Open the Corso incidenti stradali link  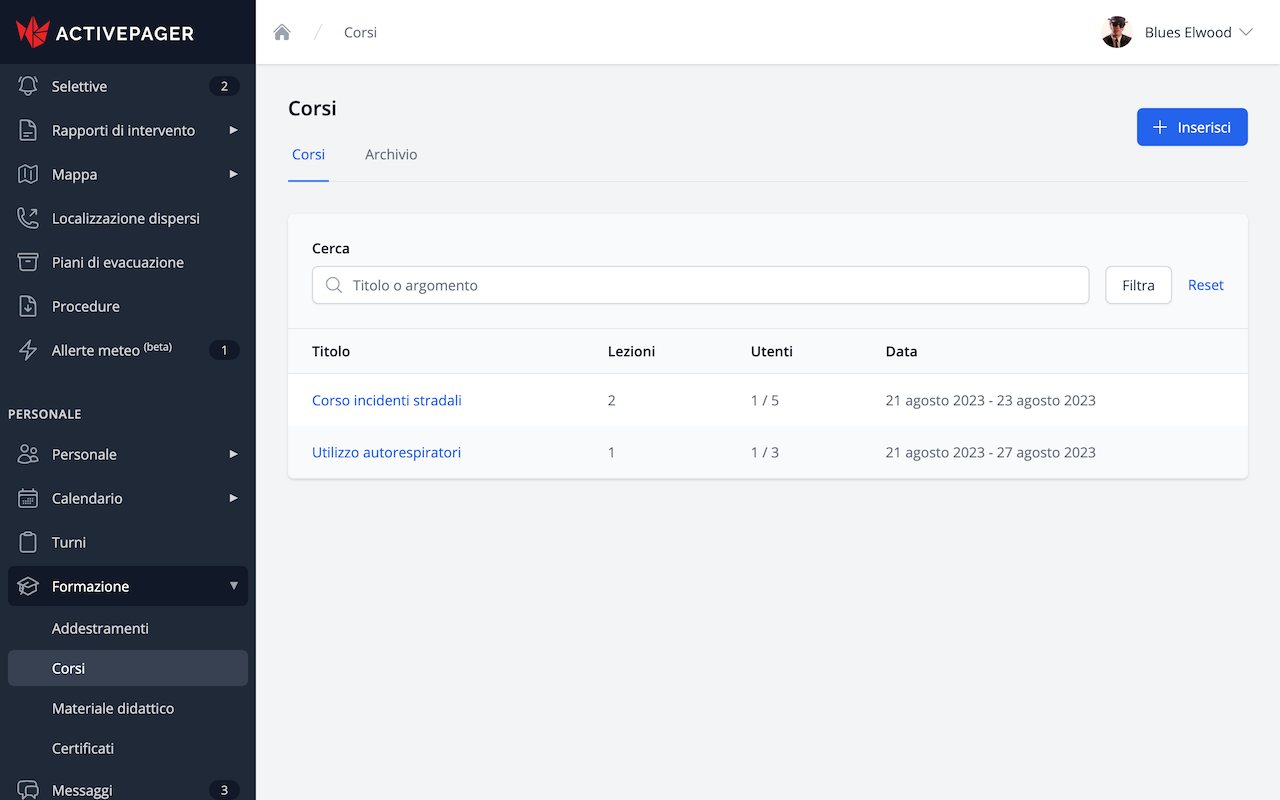387,400
